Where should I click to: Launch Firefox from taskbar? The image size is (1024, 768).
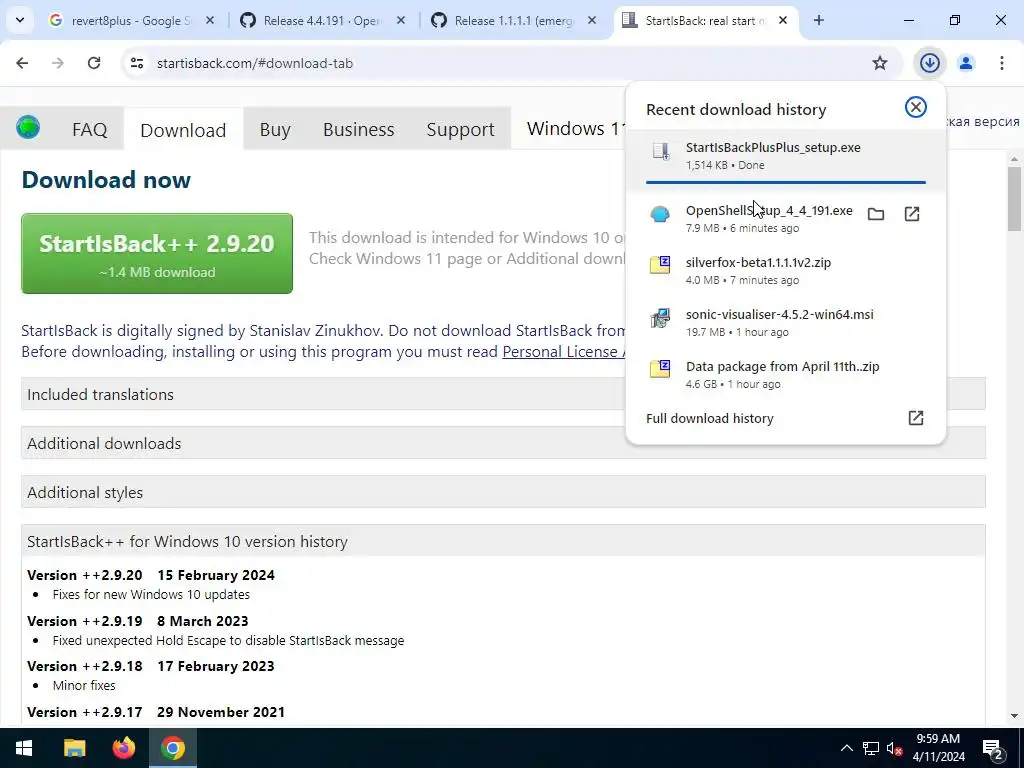123,748
